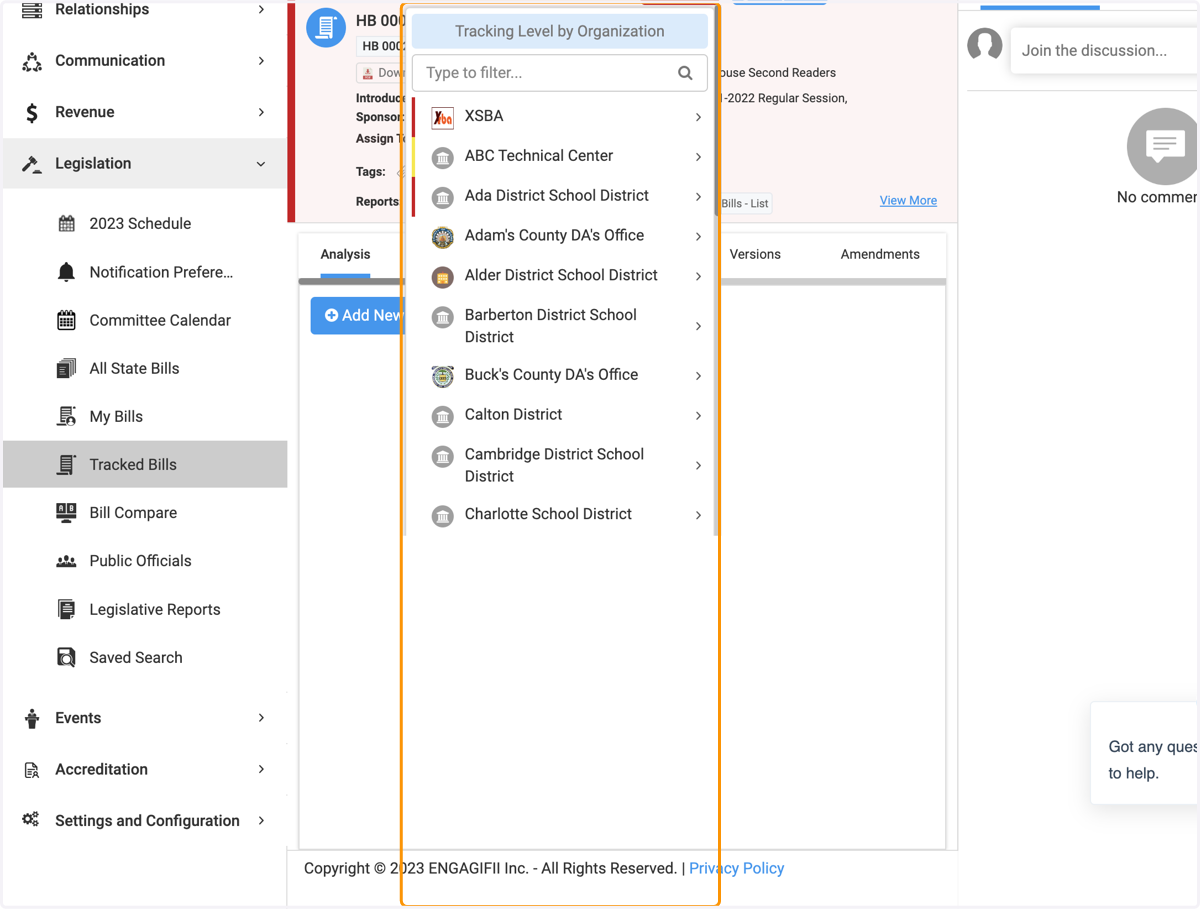Image resolution: width=1200 pixels, height=909 pixels.
Task: Expand Barberton District School District chevron
Action: coord(698,326)
